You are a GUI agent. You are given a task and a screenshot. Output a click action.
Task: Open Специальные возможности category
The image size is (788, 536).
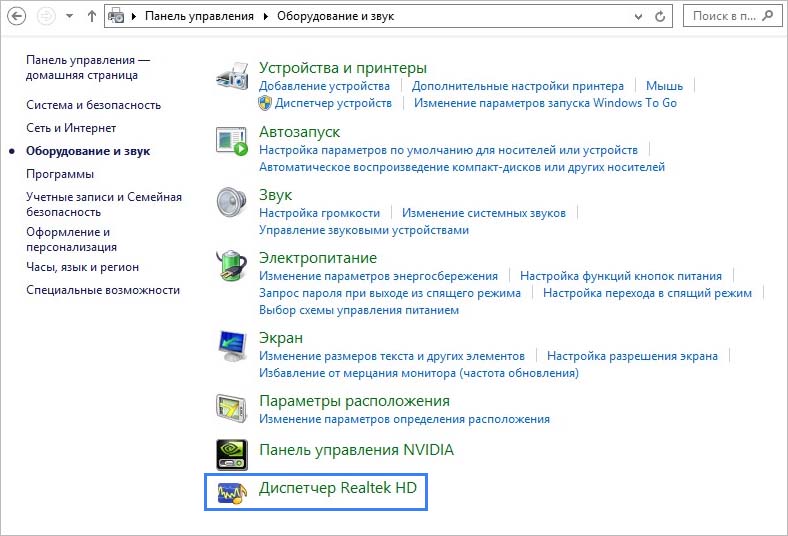(x=103, y=290)
